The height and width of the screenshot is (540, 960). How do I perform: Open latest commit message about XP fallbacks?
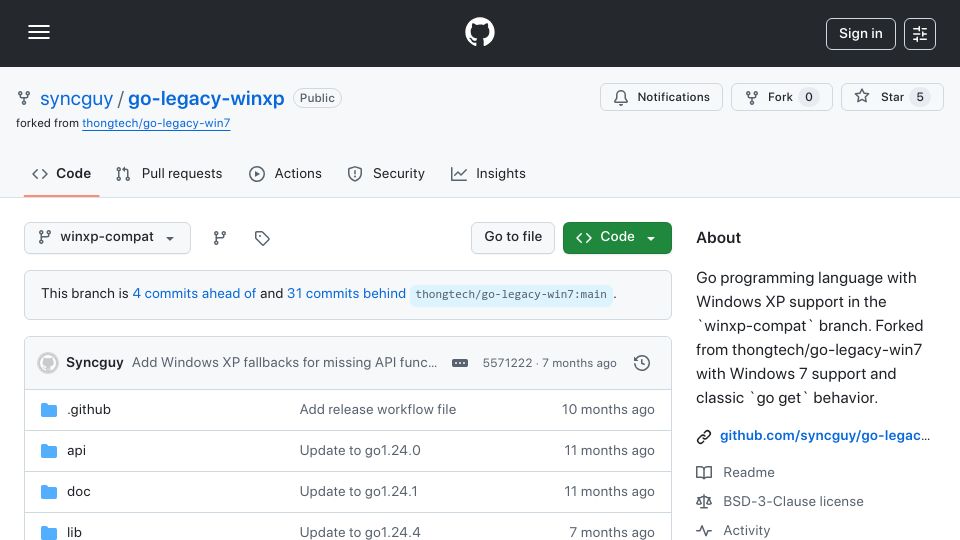point(285,362)
